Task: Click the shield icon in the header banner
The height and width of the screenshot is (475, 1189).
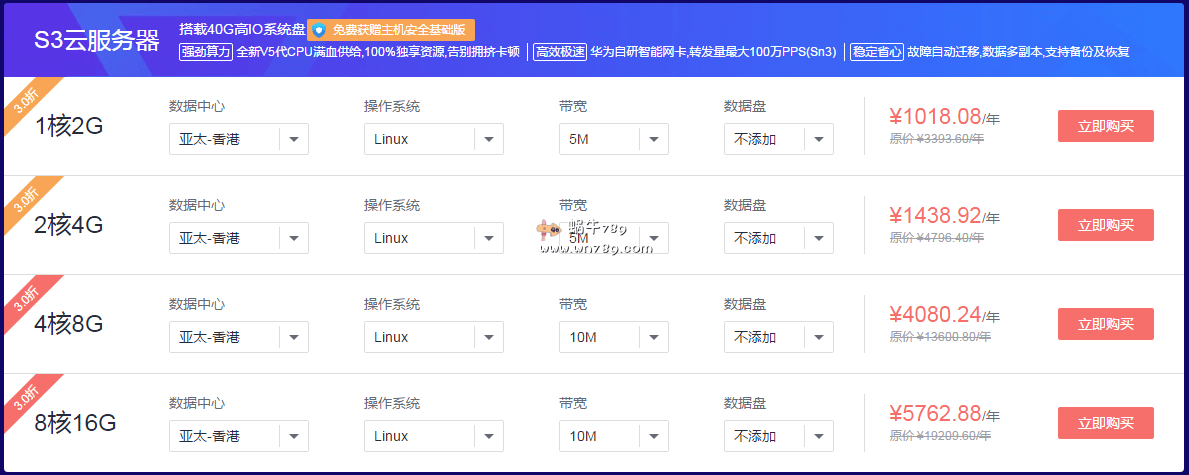Action: pos(319,30)
